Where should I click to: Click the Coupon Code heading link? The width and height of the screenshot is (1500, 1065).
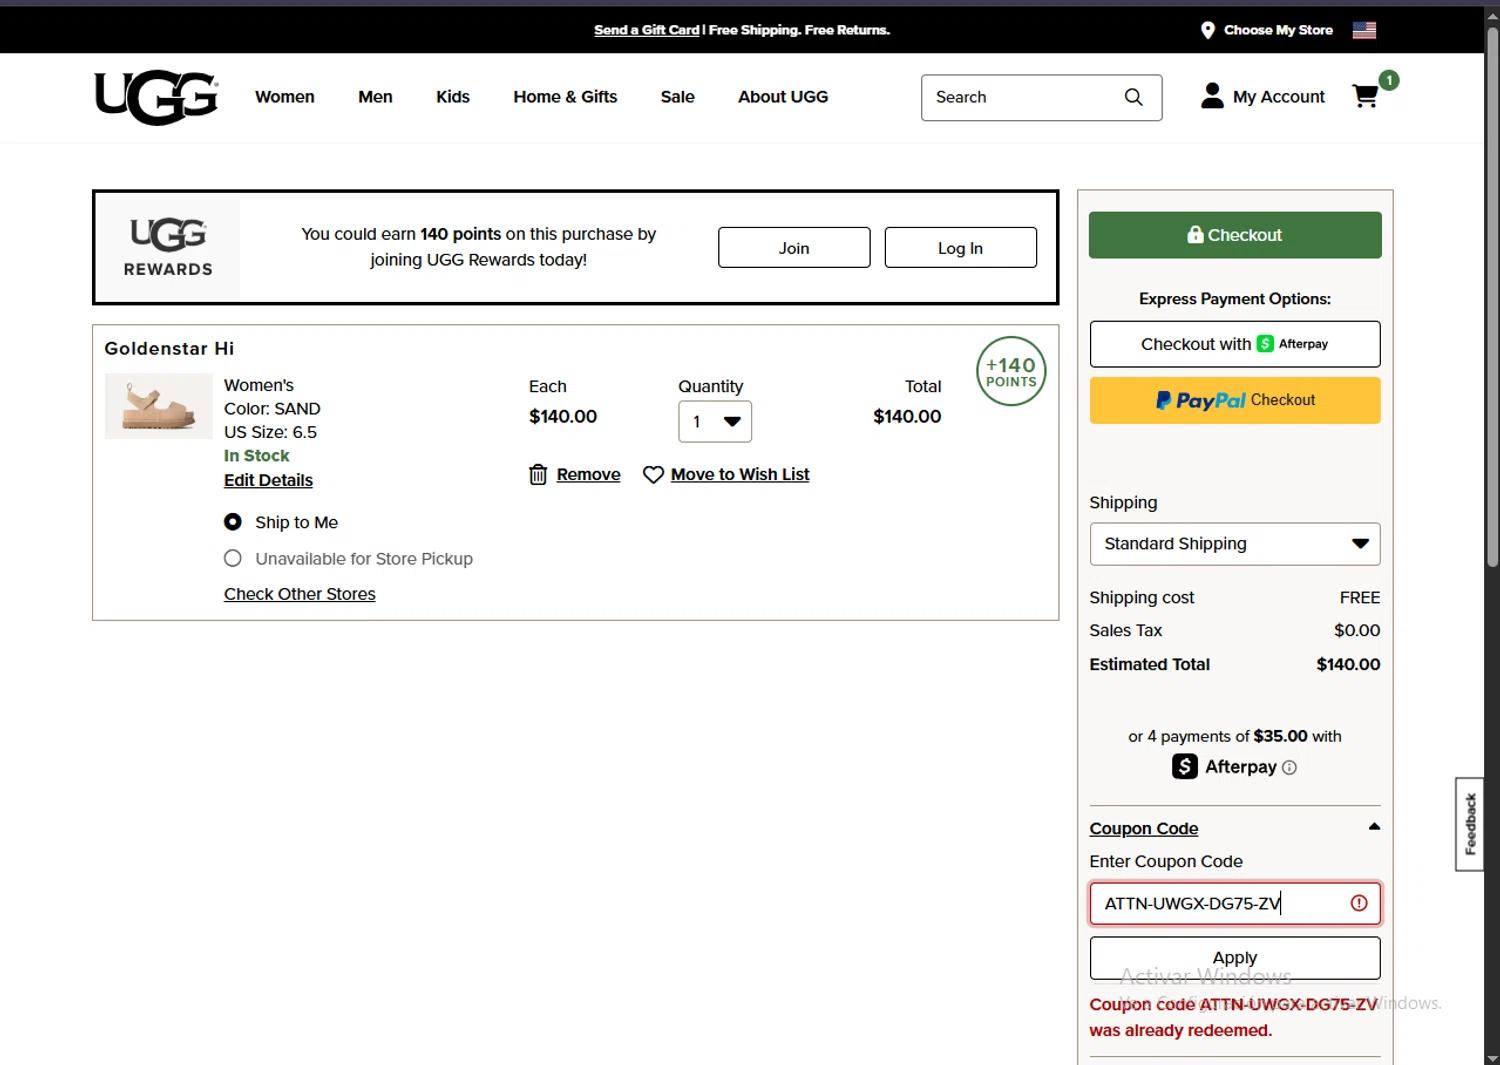(x=1144, y=829)
